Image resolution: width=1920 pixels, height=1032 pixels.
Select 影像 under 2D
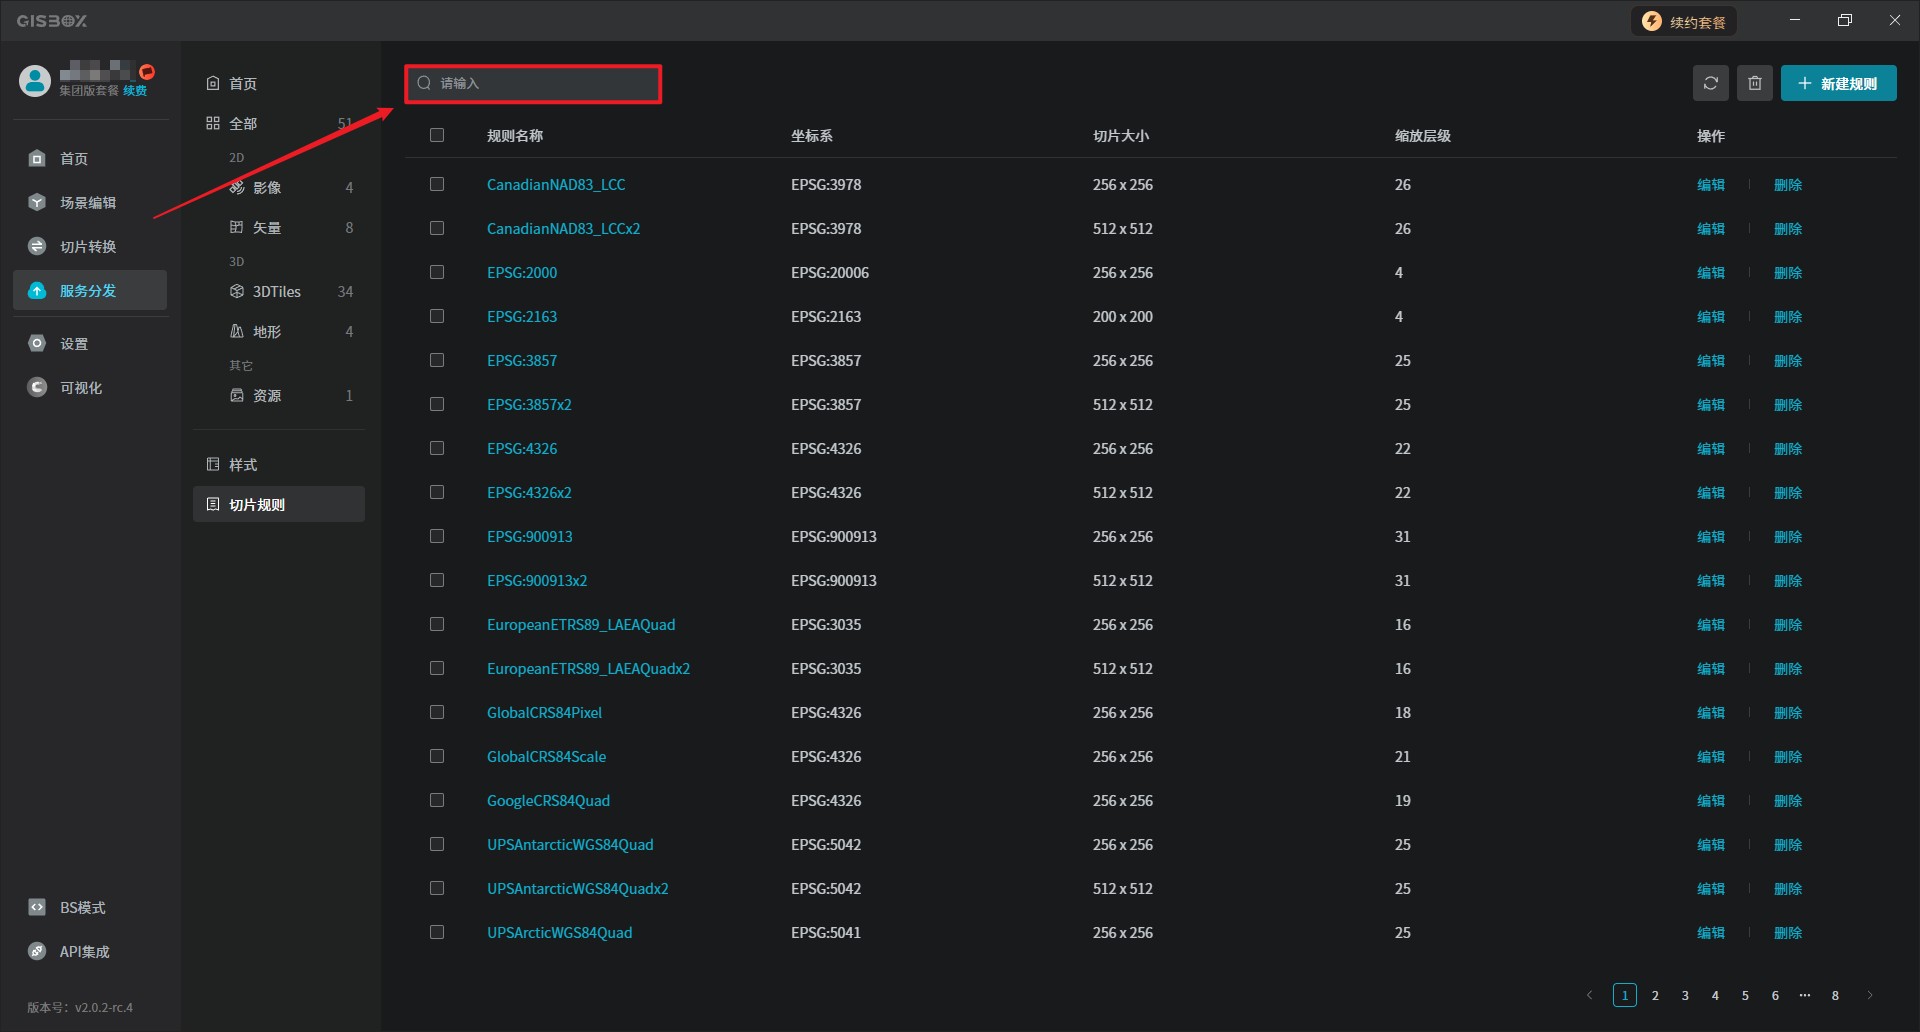click(266, 188)
